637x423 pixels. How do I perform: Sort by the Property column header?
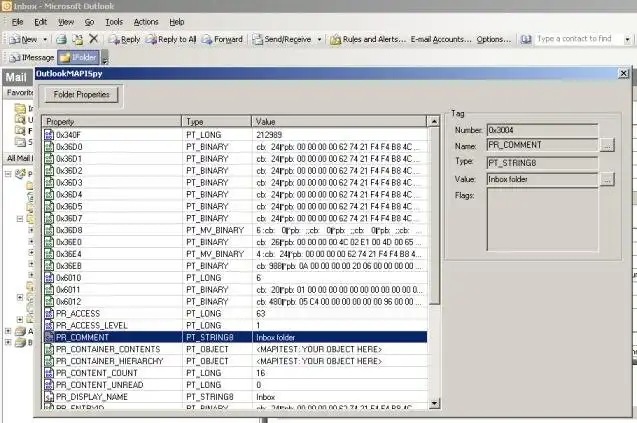pos(112,121)
